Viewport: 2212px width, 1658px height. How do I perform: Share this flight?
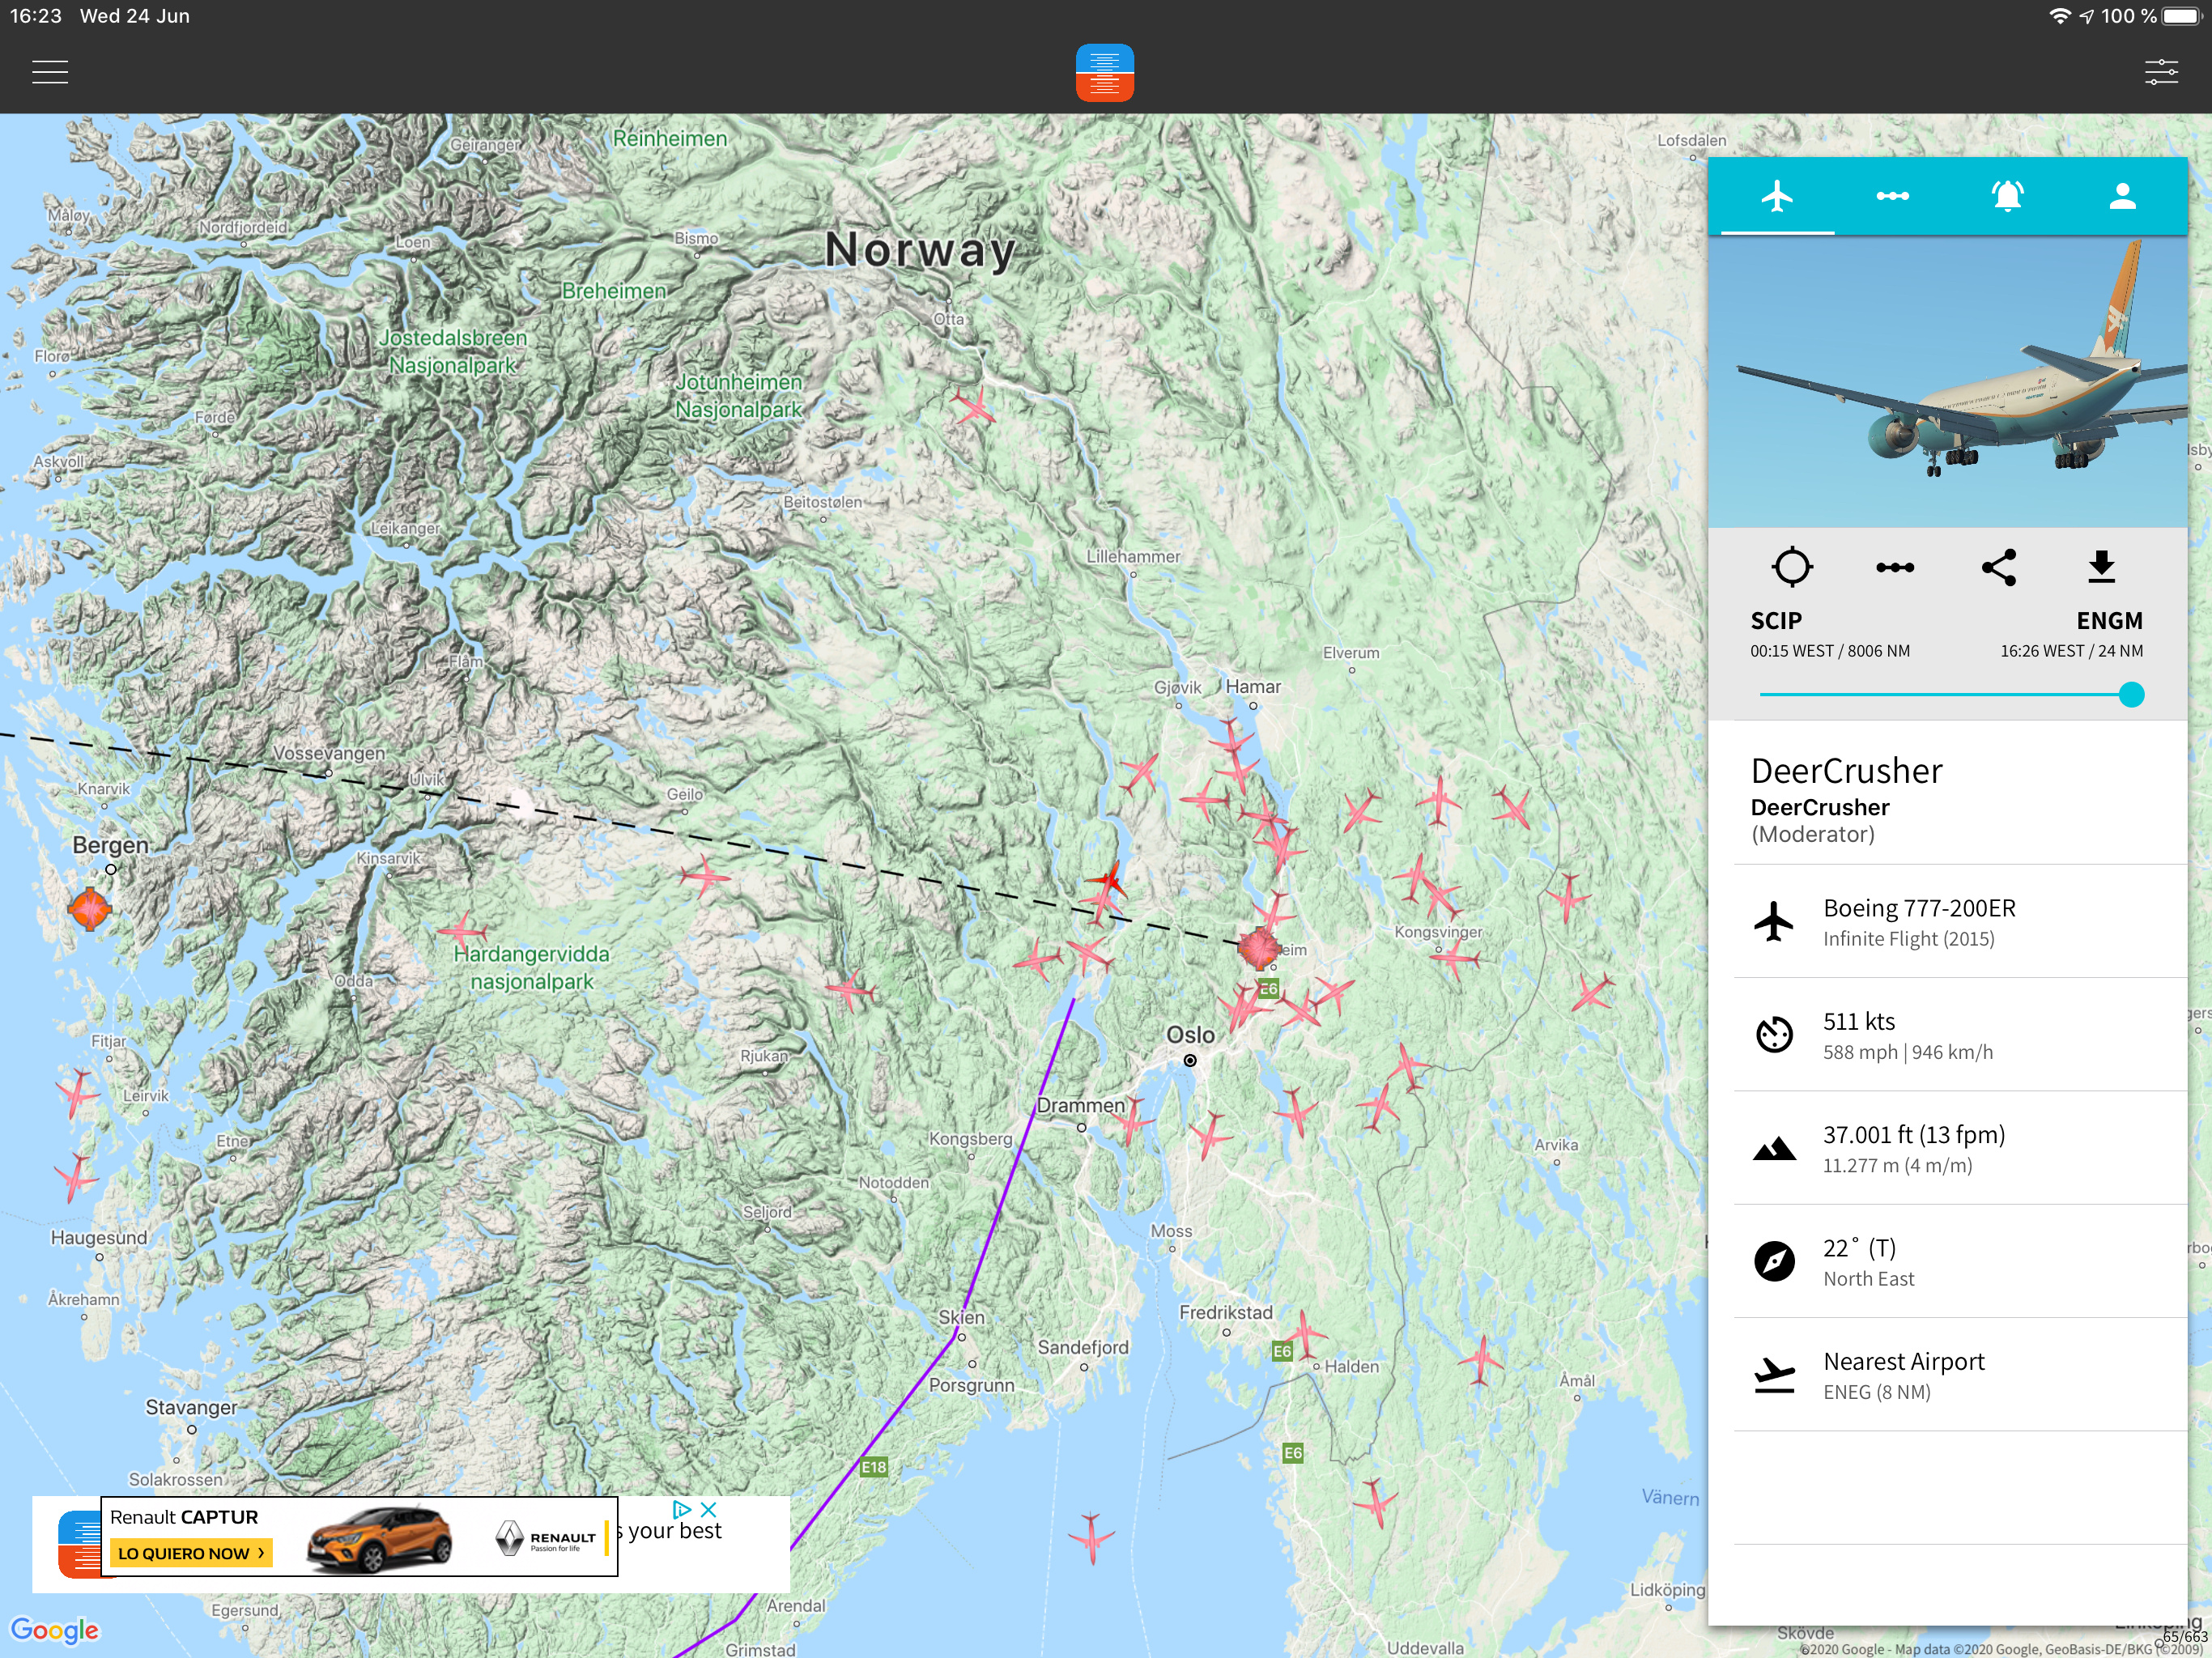click(x=1998, y=567)
